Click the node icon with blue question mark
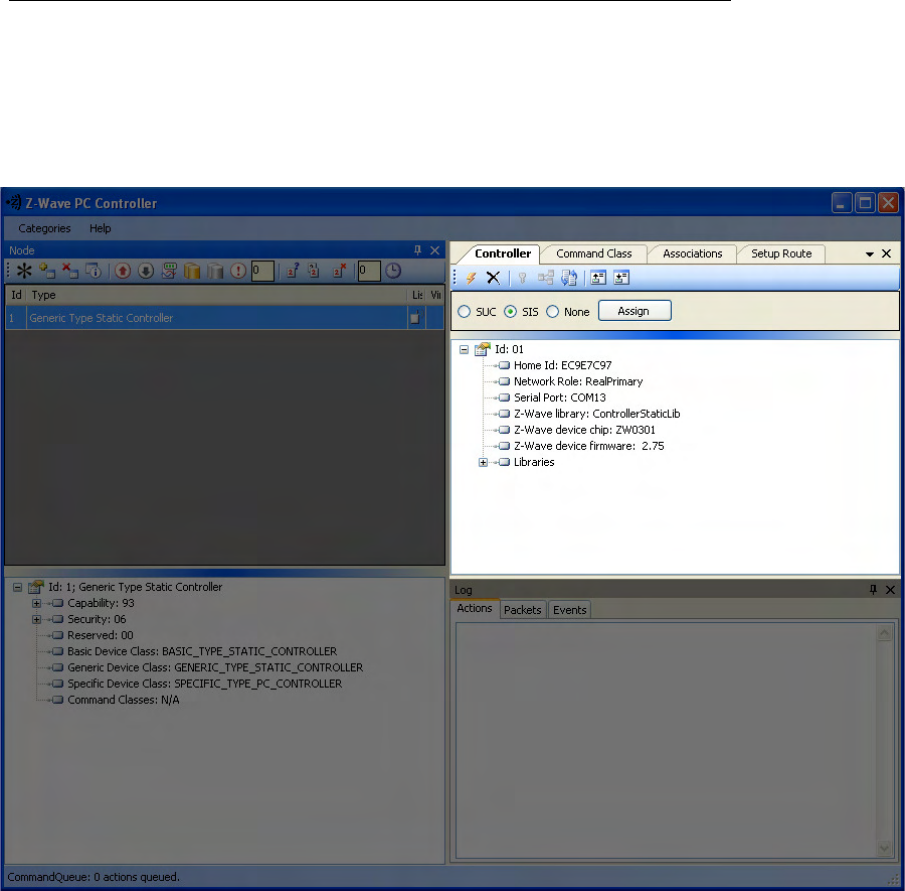 click(x=293, y=271)
